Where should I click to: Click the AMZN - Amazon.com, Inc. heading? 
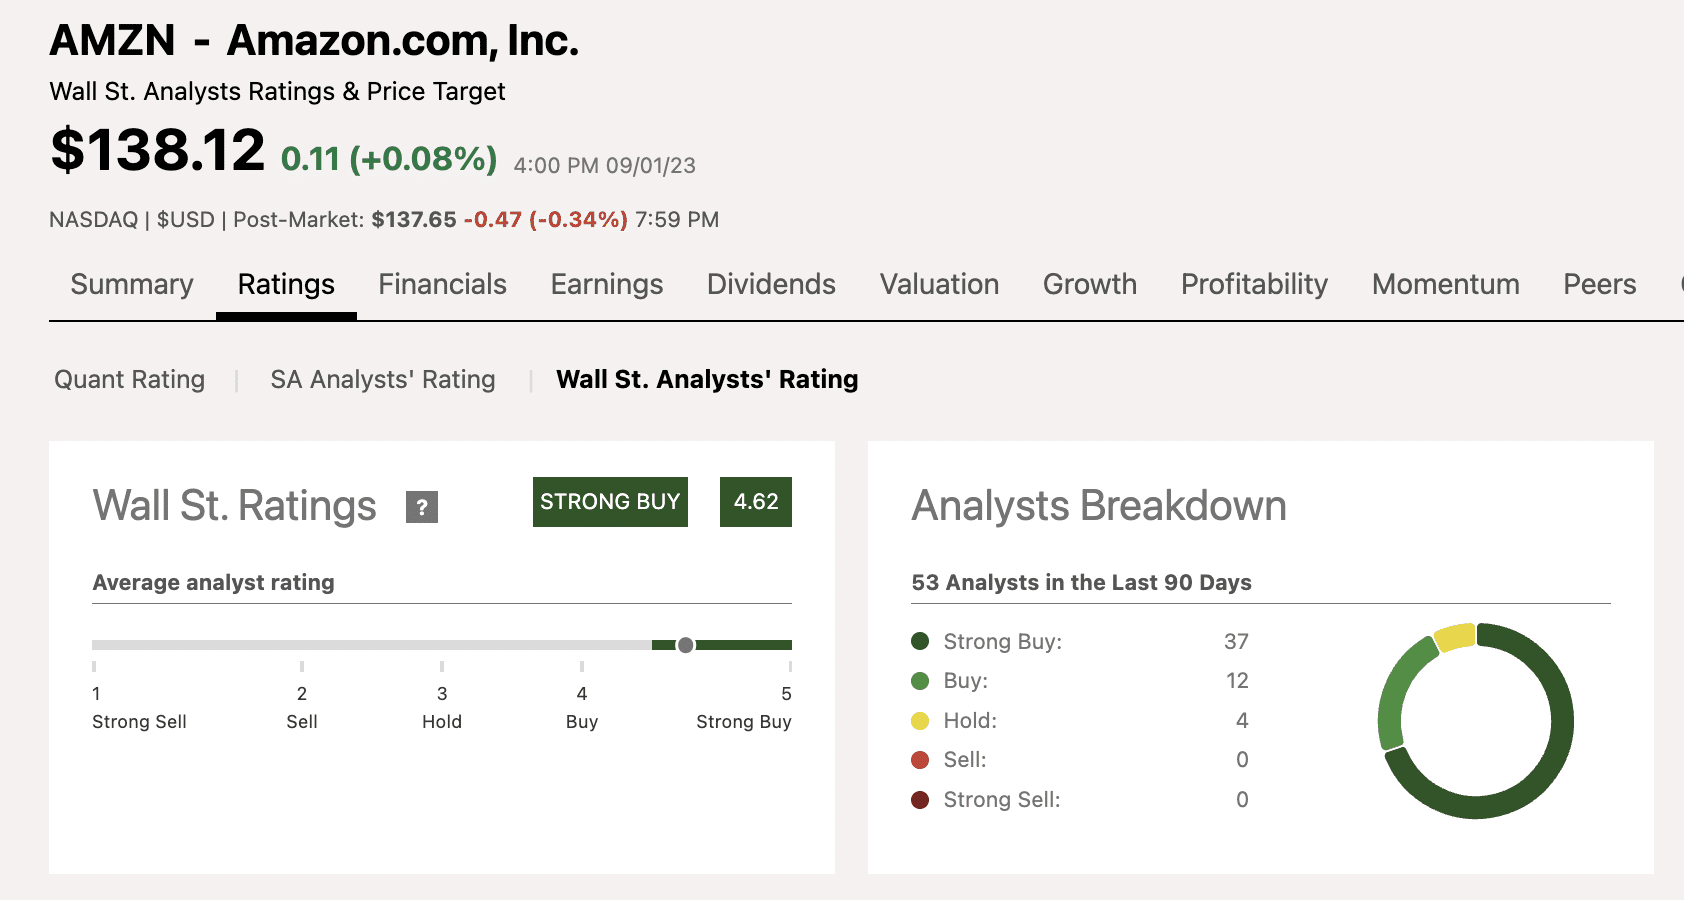pos(314,41)
